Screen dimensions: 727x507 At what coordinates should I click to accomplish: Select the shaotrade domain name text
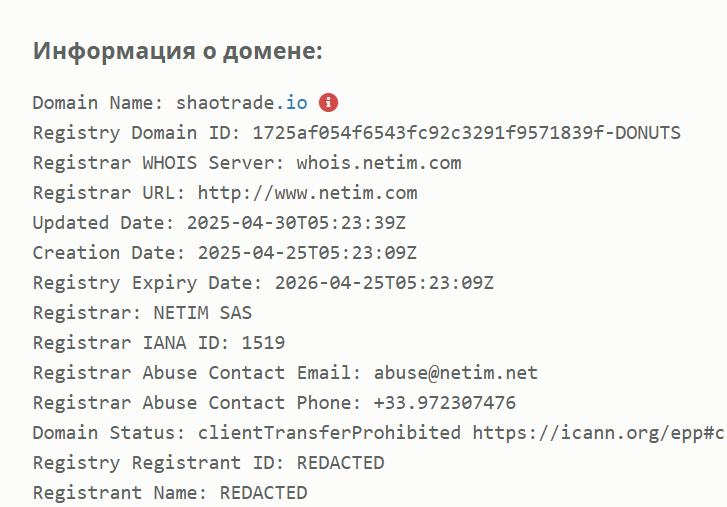click(x=225, y=102)
